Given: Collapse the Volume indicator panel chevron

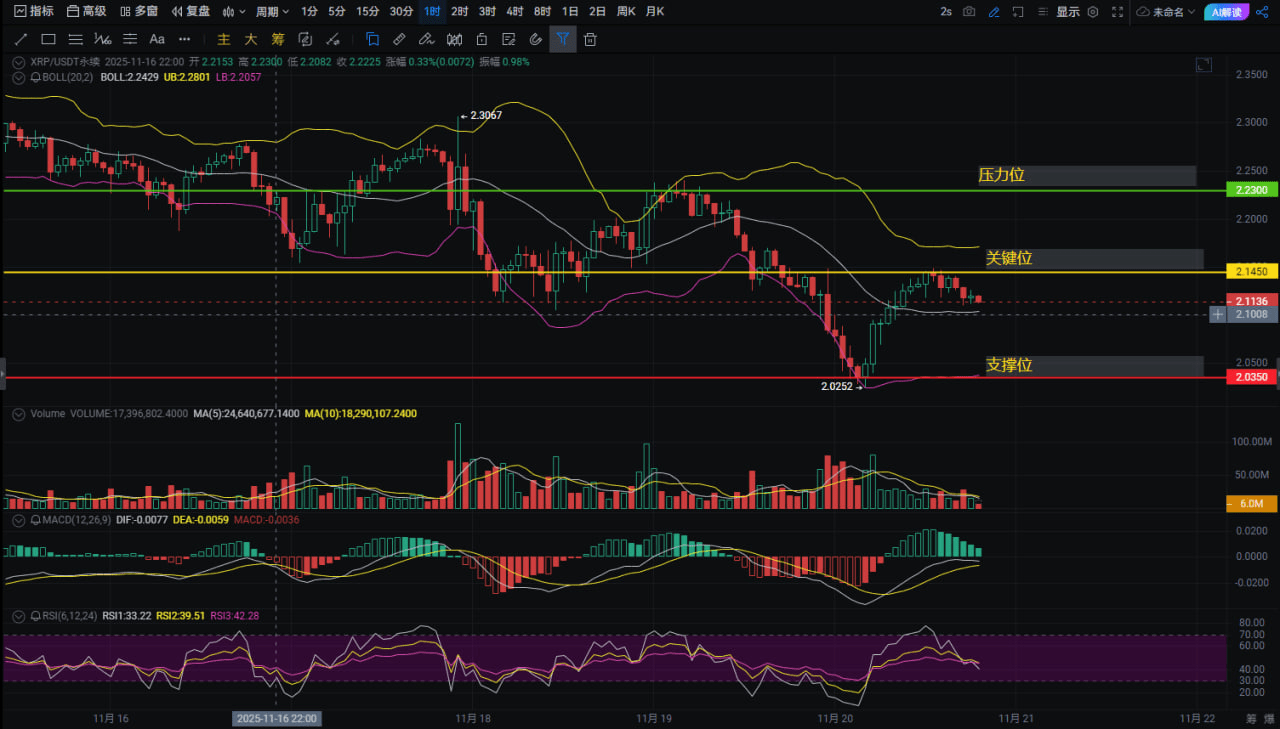Looking at the screenshot, I should [17, 413].
